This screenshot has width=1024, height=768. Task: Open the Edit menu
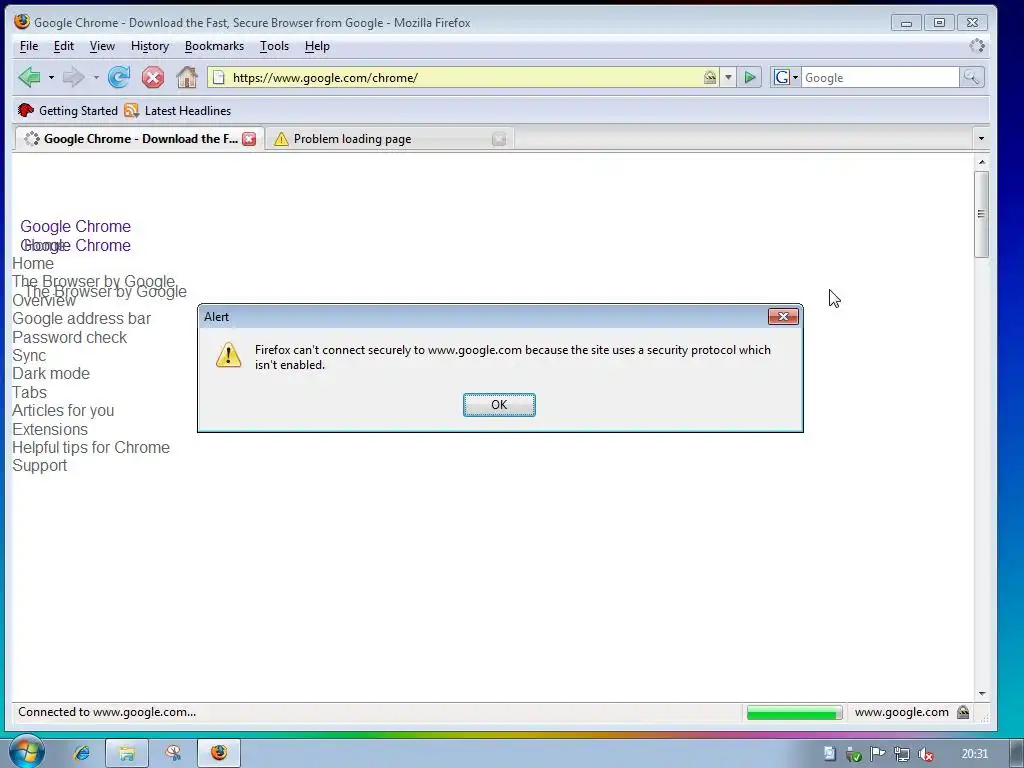coord(63,46)
